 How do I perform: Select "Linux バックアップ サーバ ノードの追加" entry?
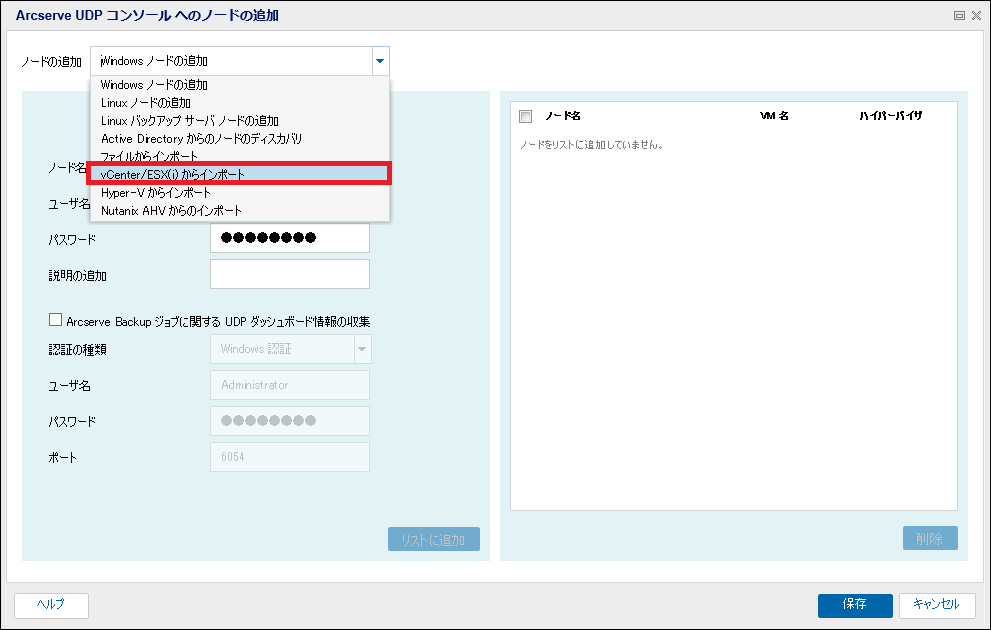(190, 121)
